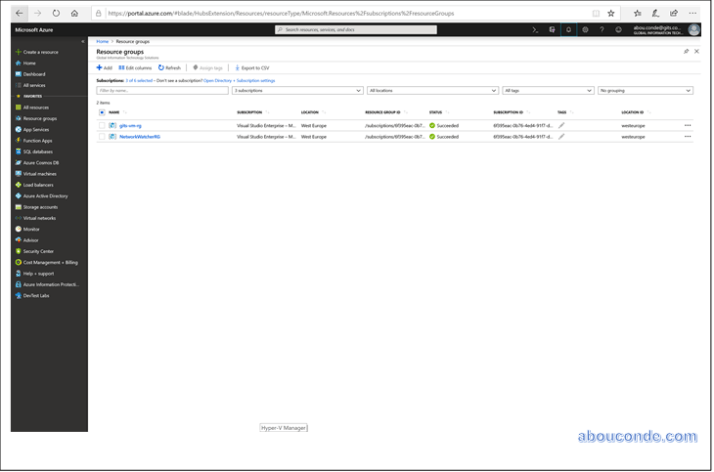
Task: Open the notifications bell
Action: [x=568, y=30]
